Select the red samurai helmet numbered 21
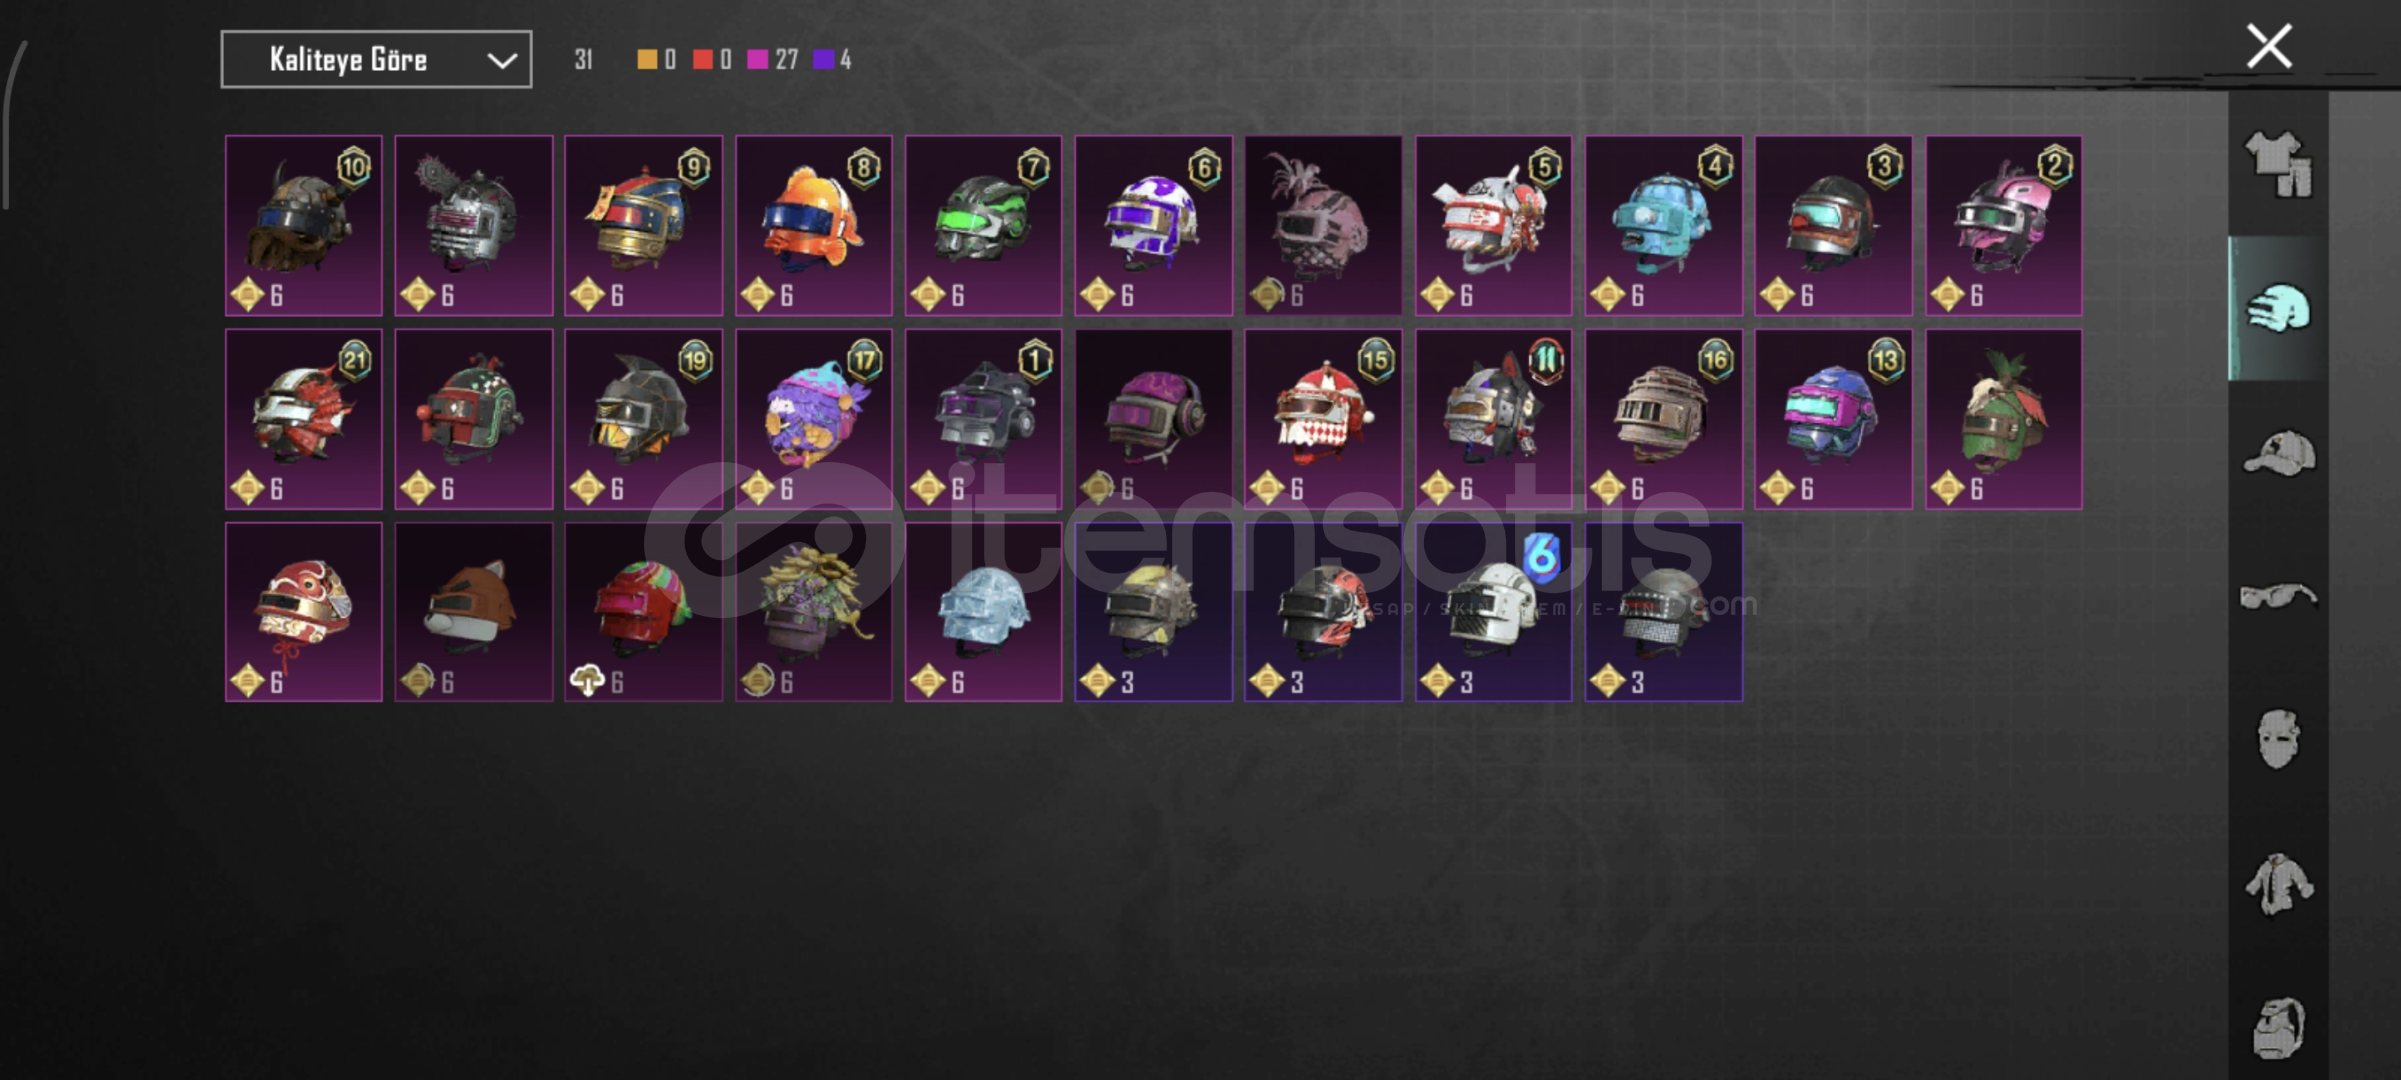The image size is (2401, 1080). (x=304, y=419)
